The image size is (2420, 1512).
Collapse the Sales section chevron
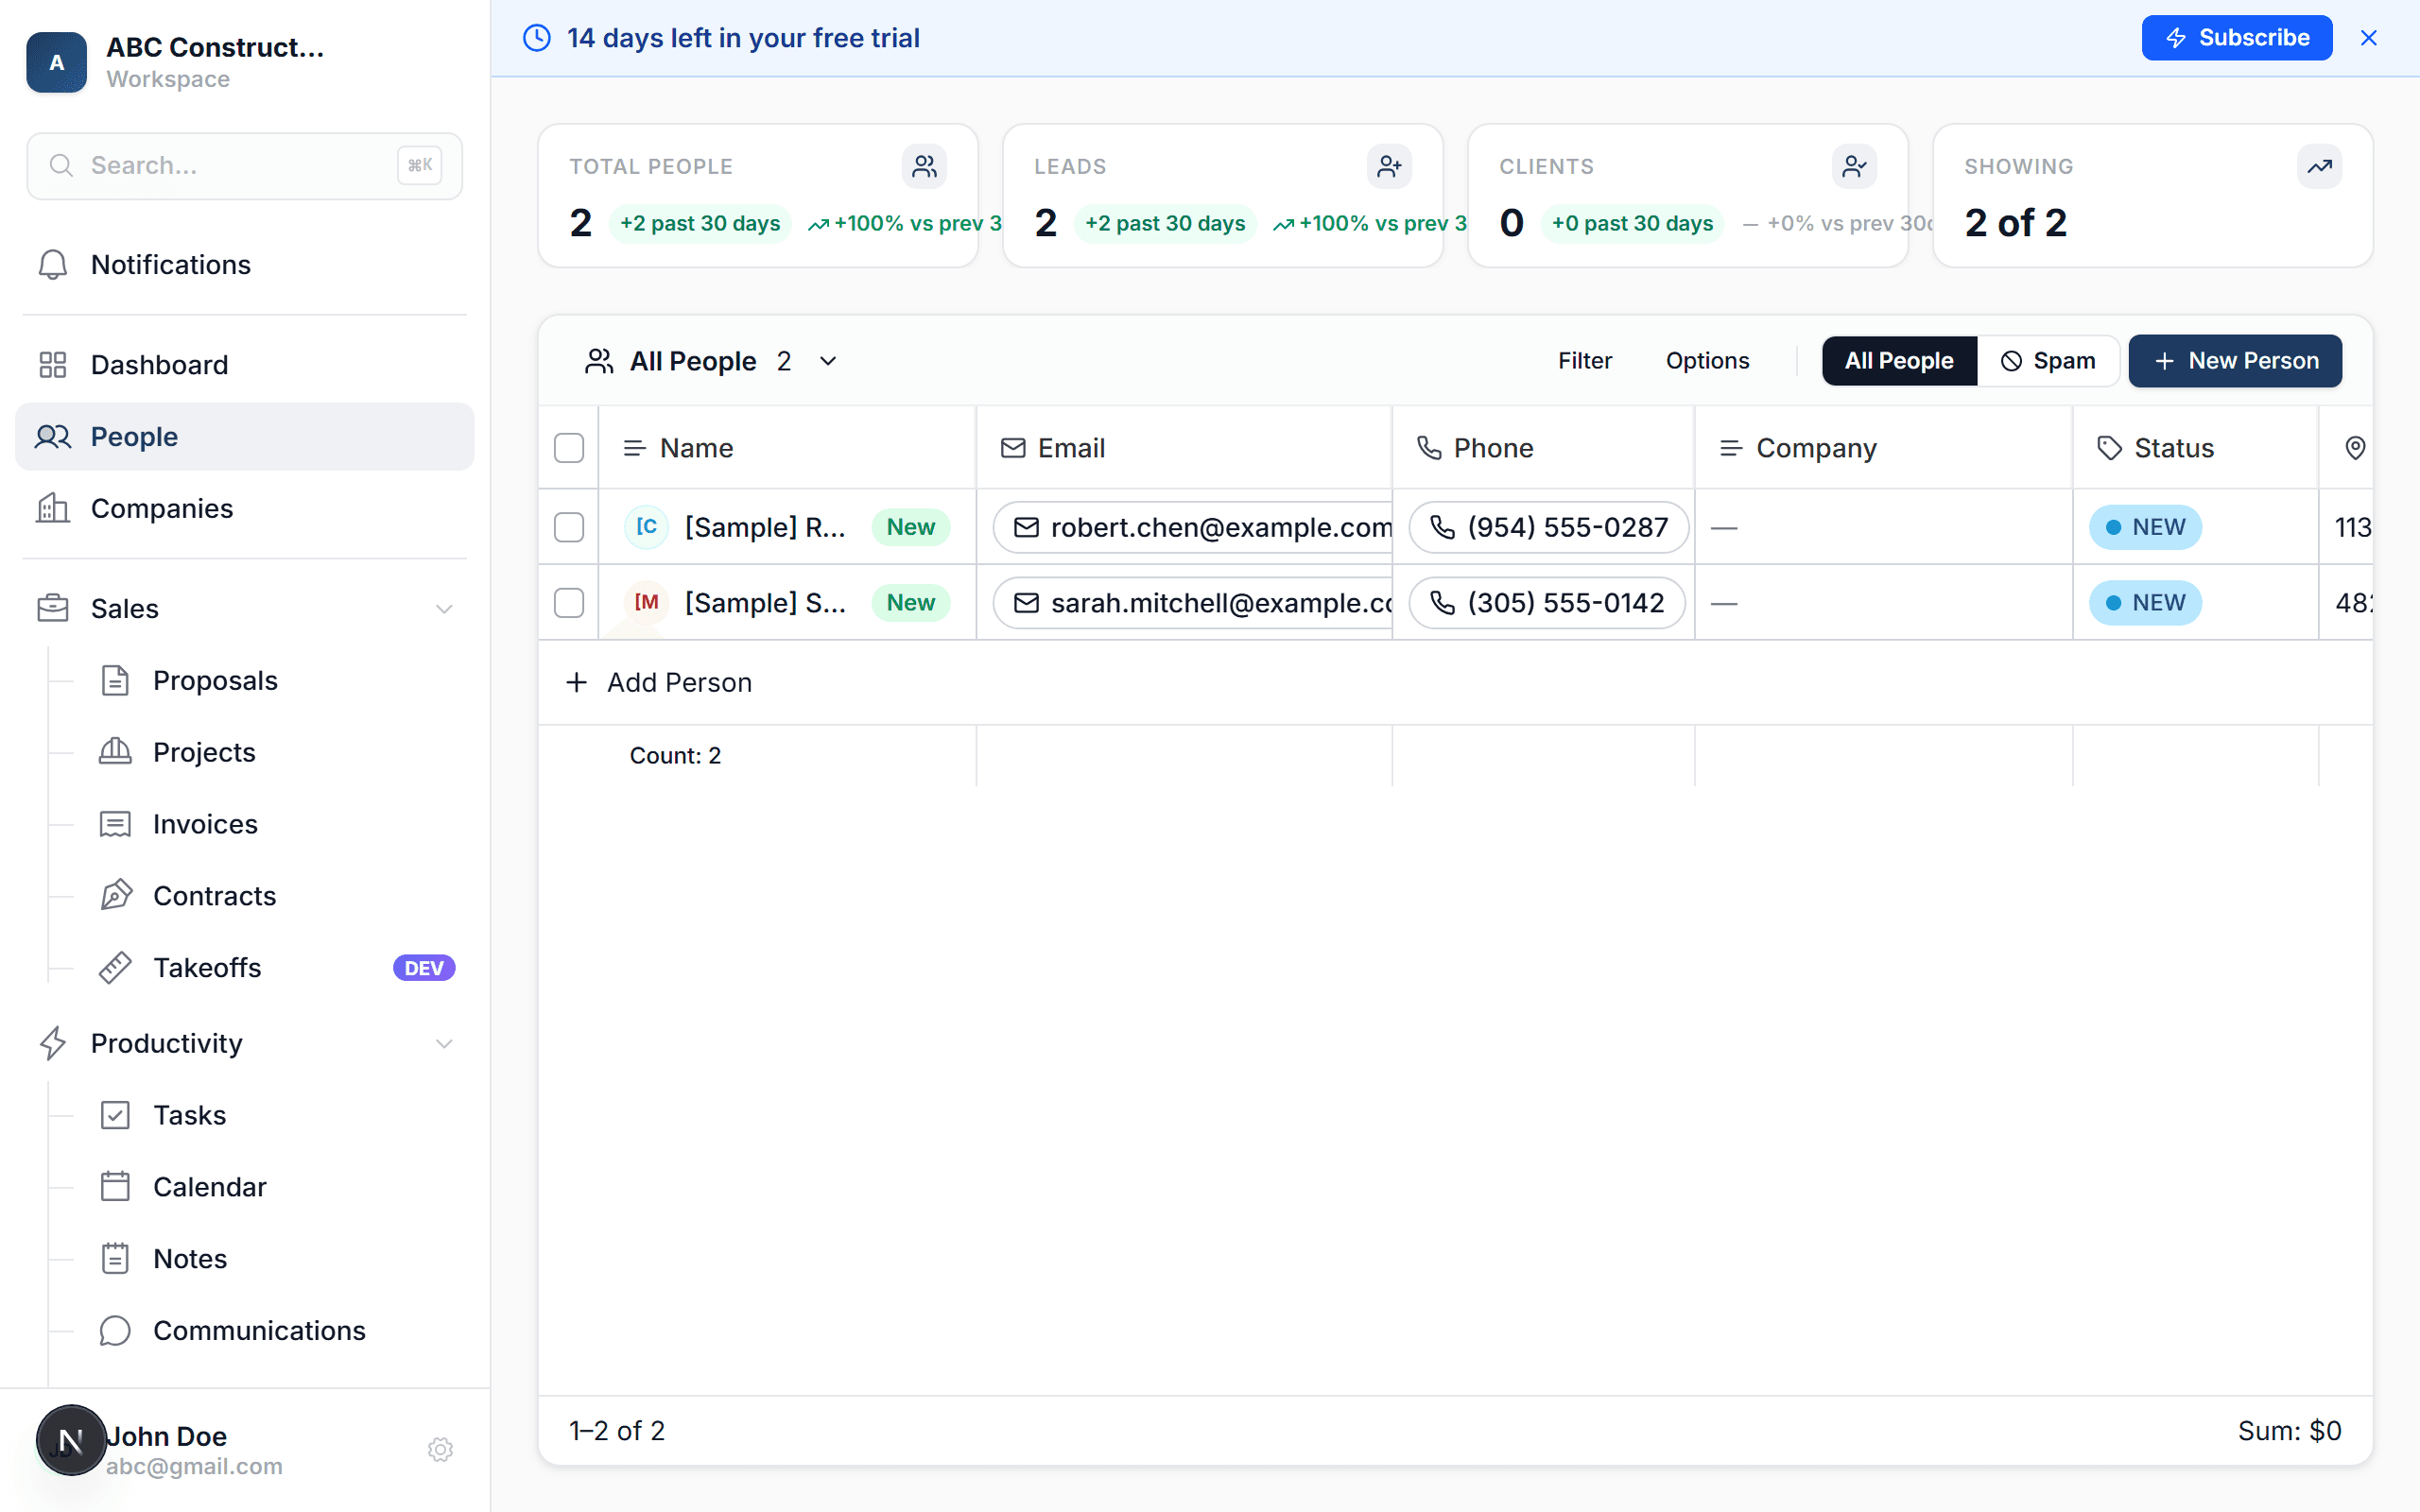[x=444, y=609]
